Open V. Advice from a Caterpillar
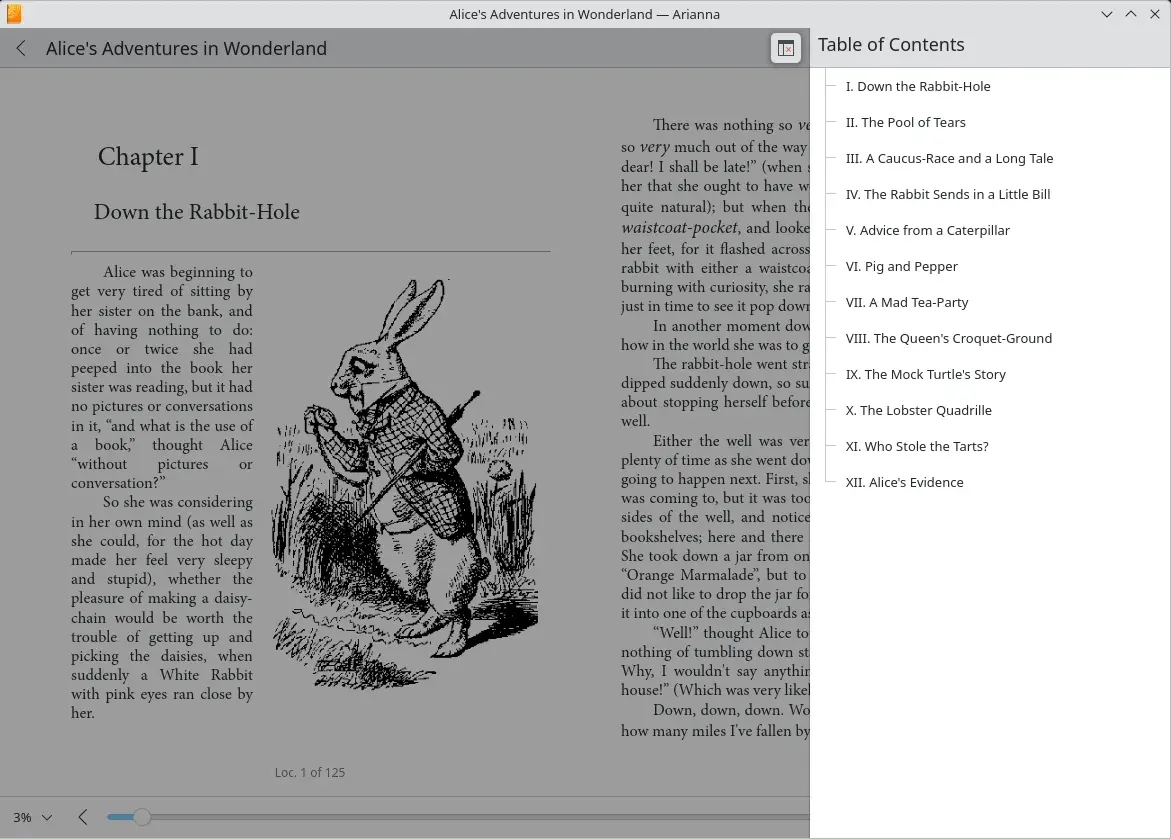 point(927,230)
